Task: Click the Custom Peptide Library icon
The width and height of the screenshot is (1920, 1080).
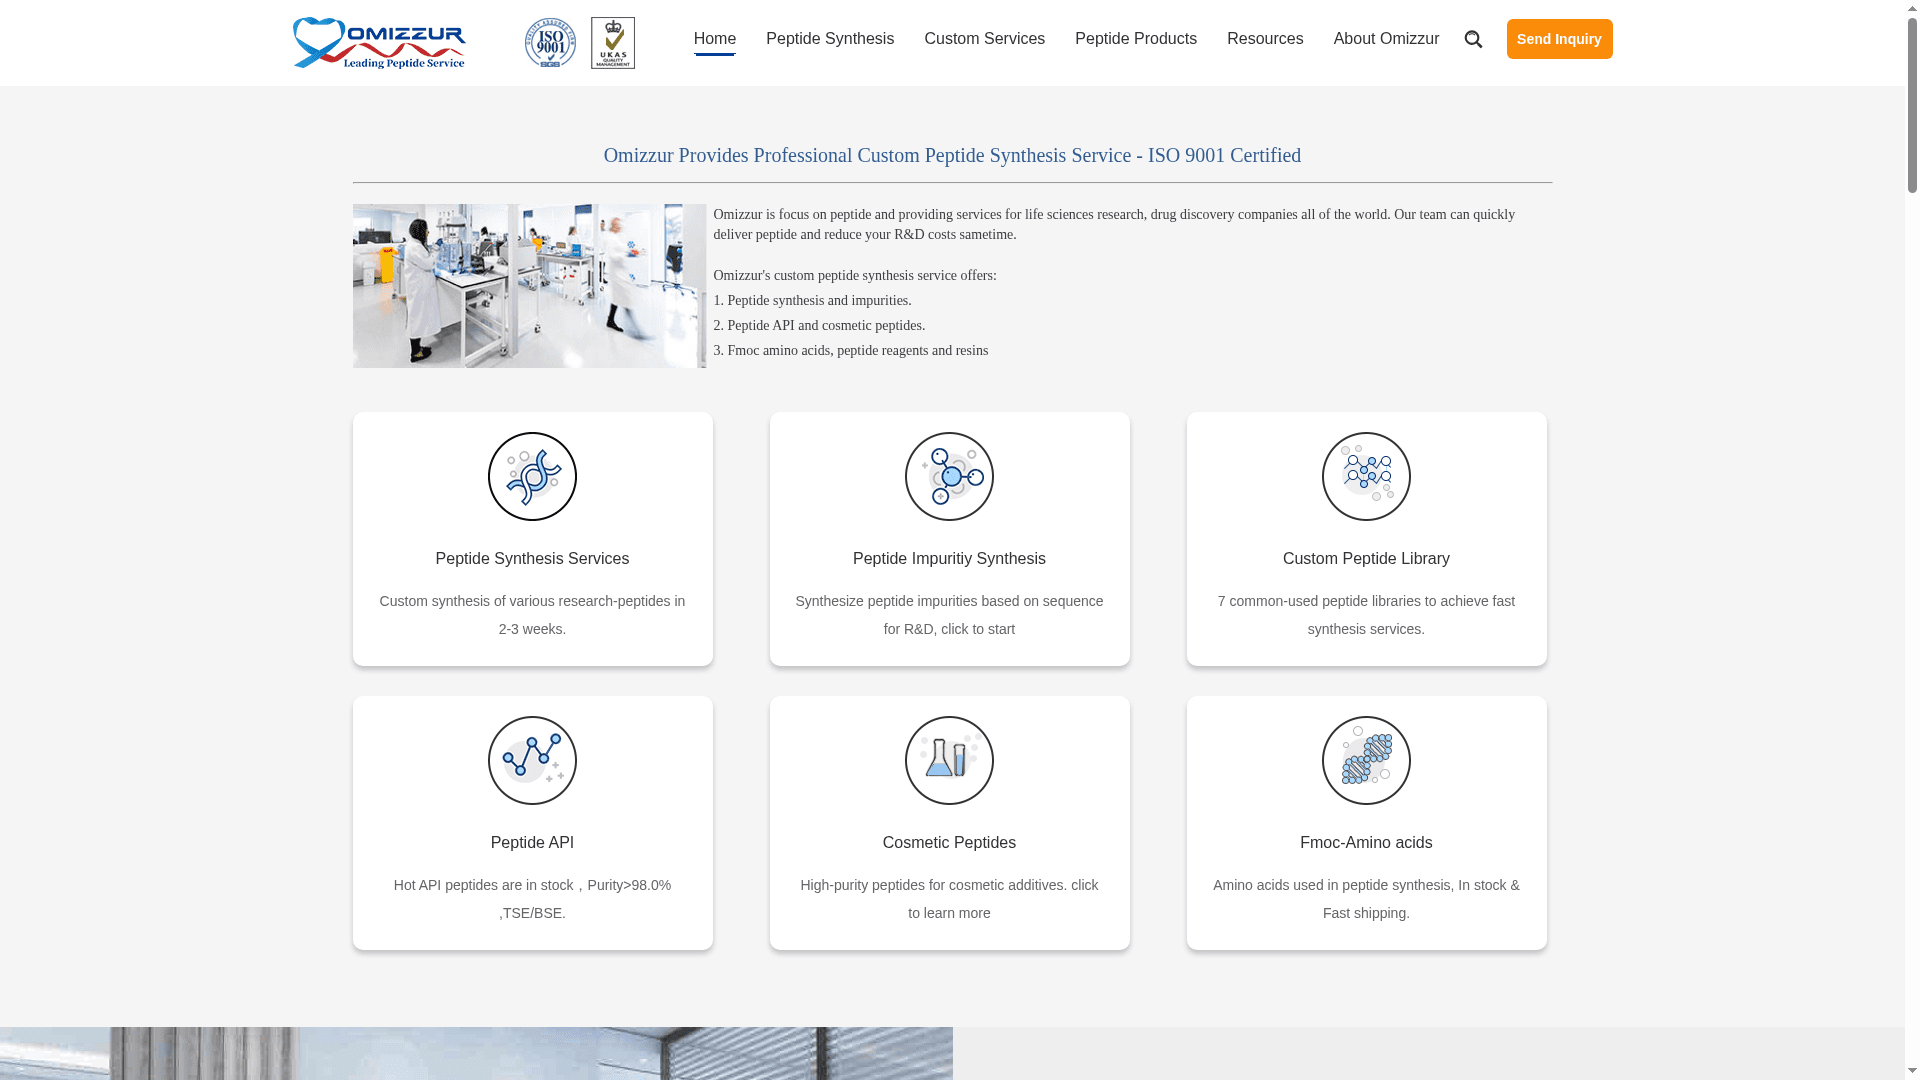Action: (1365, 476)
